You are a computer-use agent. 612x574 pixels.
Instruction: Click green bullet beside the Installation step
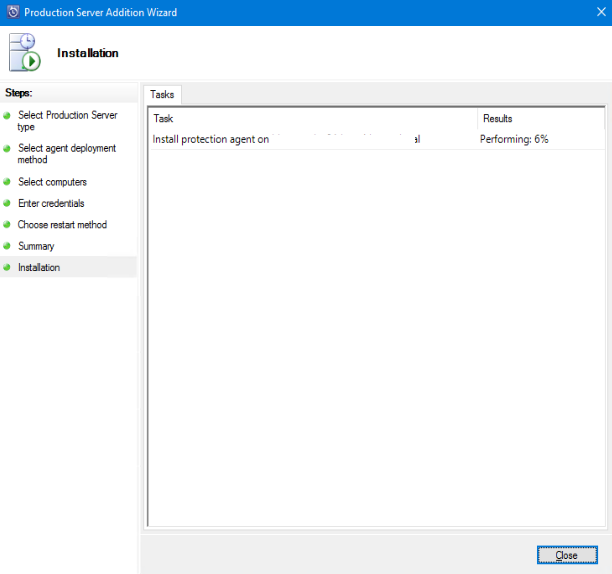[x=7, y=267]
